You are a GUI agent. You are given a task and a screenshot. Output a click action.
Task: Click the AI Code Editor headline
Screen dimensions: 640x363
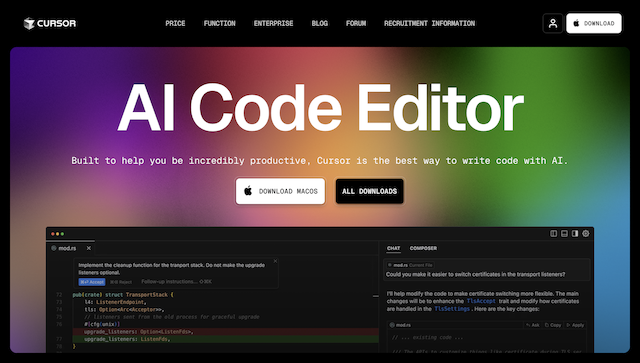[x=320, y=108]
